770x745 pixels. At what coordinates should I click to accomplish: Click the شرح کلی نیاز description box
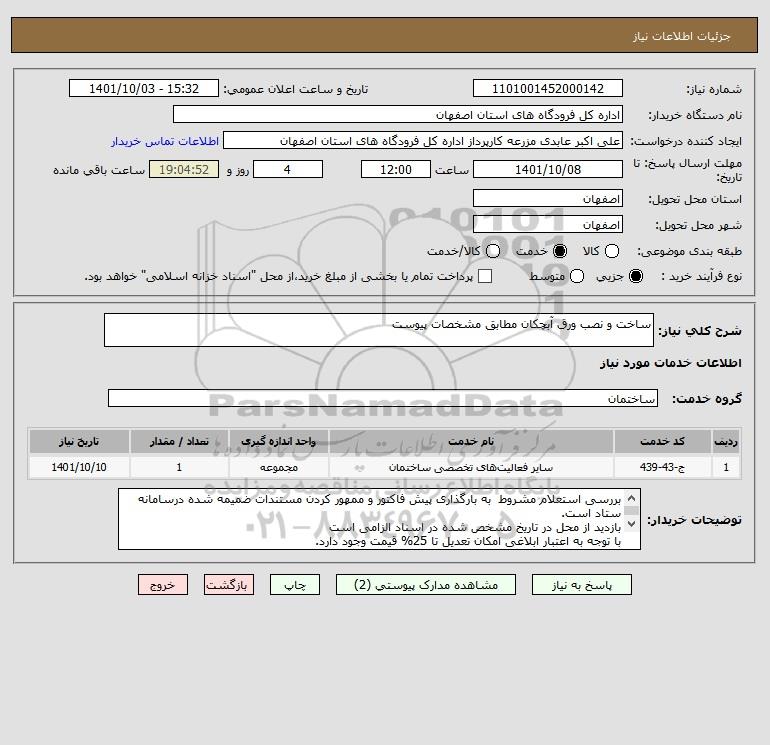tap(379, 330)
